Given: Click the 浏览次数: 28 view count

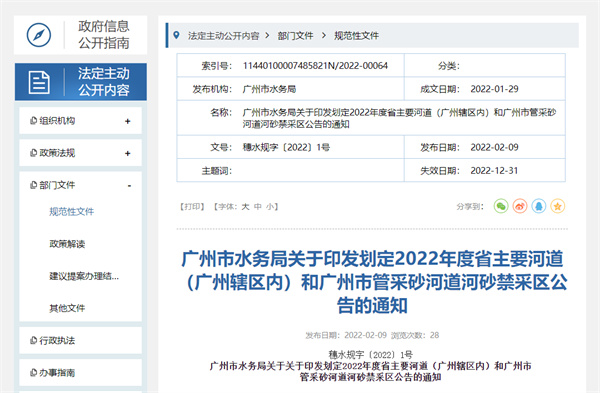Looking at the screenshot, I should 415,335.
